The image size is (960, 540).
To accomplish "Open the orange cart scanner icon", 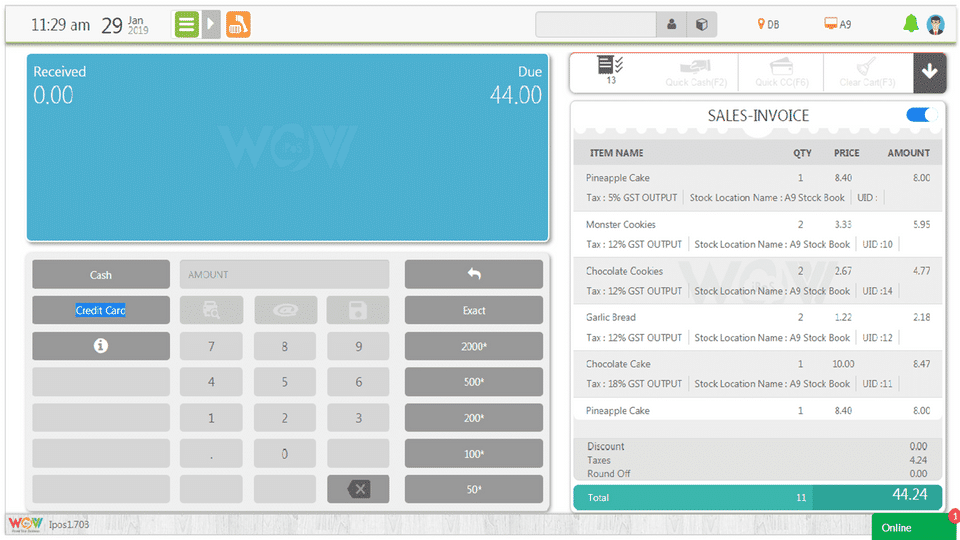I will [x=238, y=24].
